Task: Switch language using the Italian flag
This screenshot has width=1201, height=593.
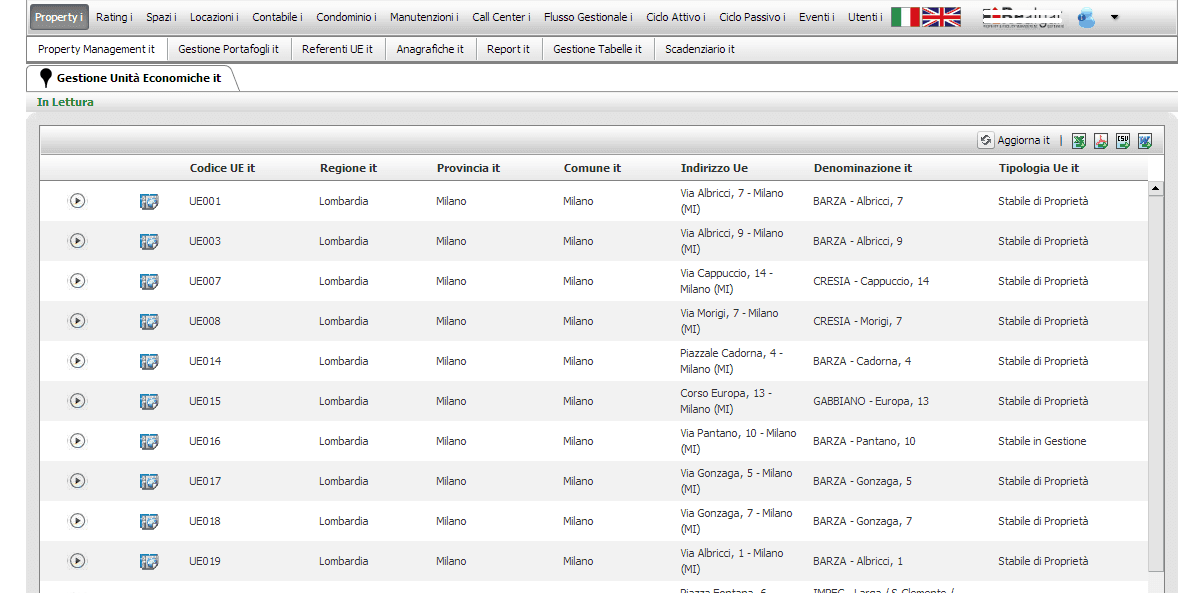Action: (x=905, y=17)
